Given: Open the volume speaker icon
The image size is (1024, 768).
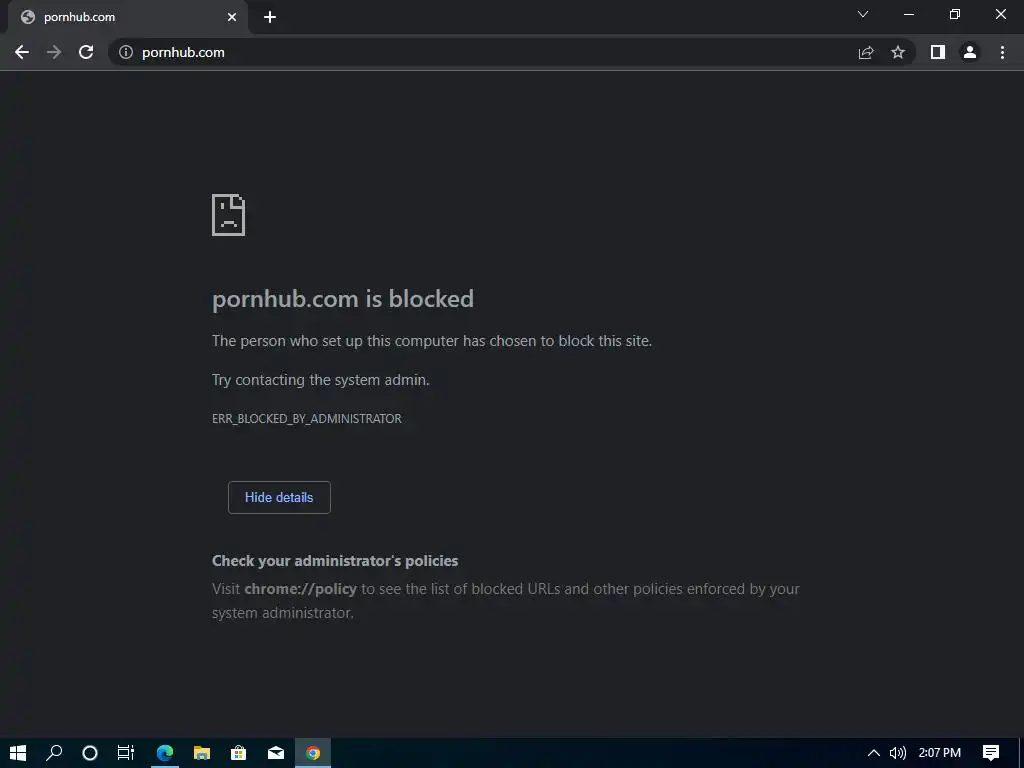Looking at the screenshot, I should [898, 753].
